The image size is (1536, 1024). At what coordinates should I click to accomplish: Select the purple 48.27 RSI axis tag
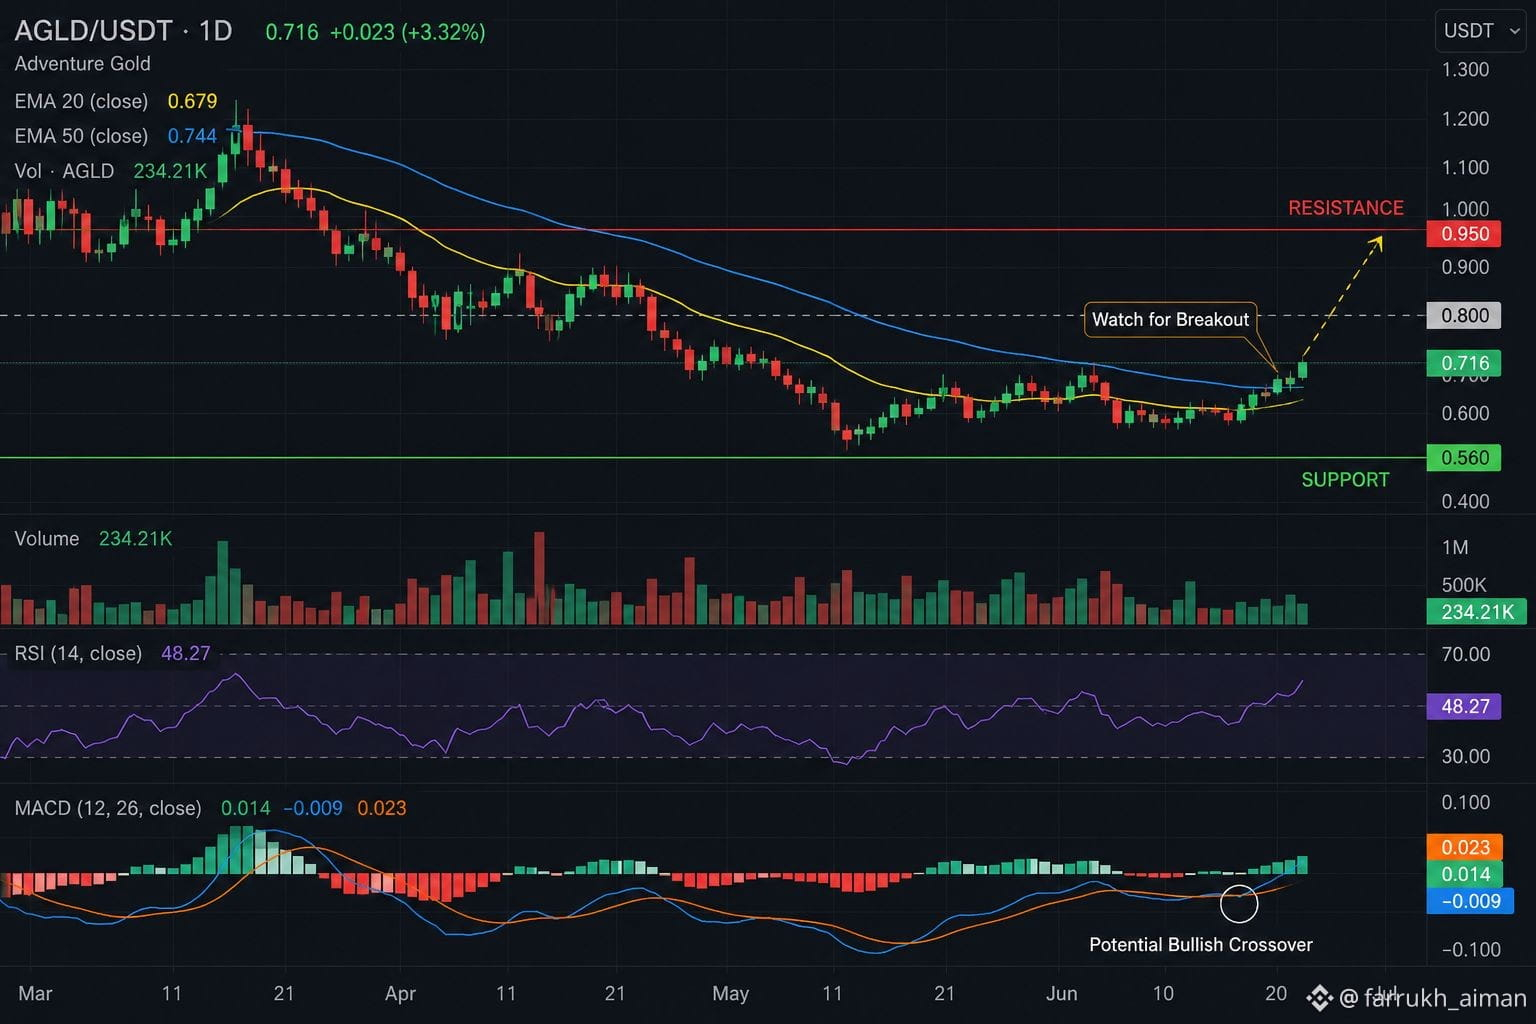coord(1464,707)
